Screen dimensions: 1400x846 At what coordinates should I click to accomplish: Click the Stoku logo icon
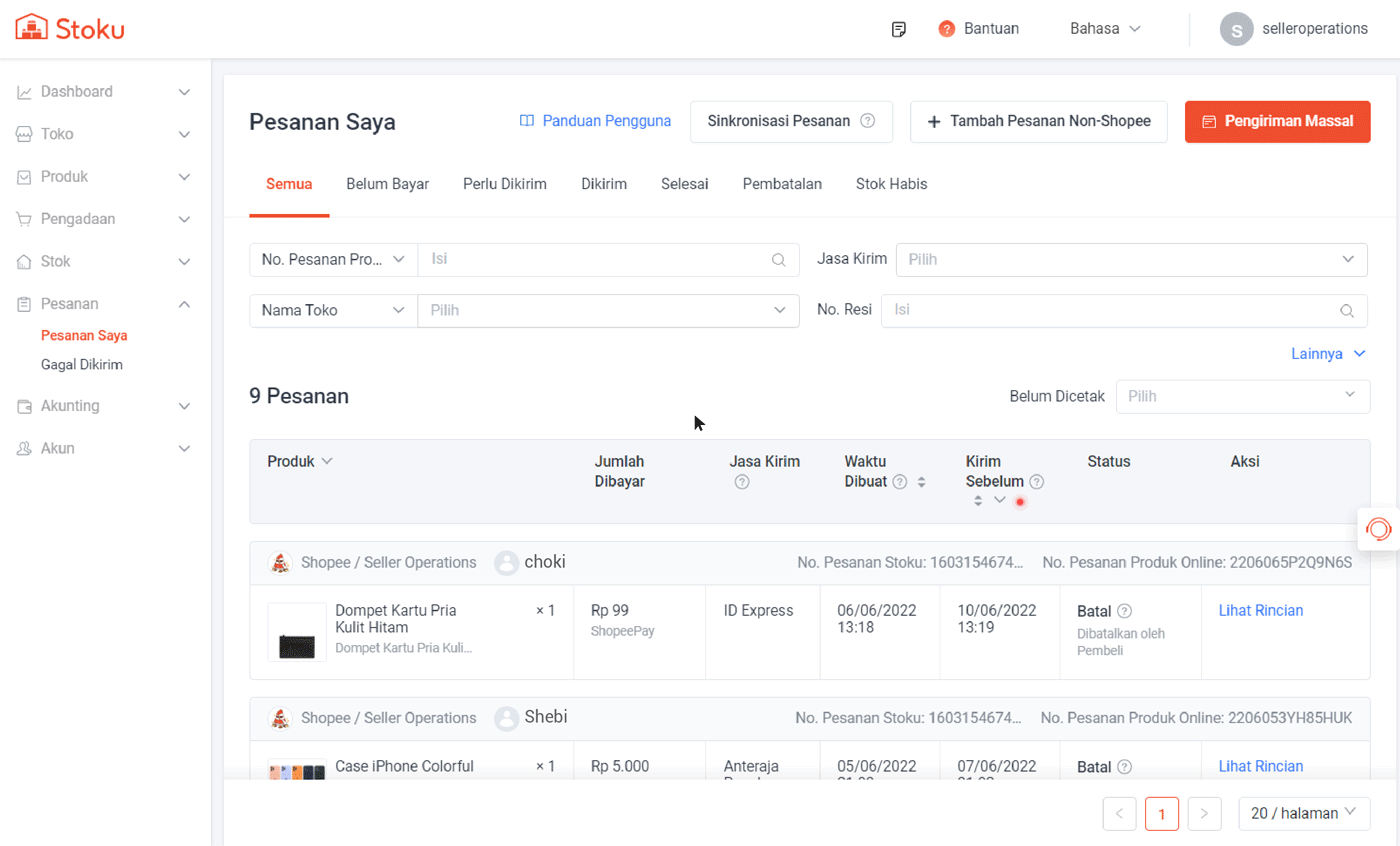[32, 28]
